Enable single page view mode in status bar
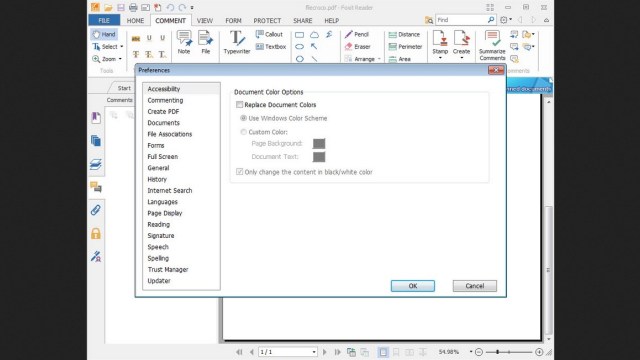This screenshot has height=360, width=640. coord(383,352)
